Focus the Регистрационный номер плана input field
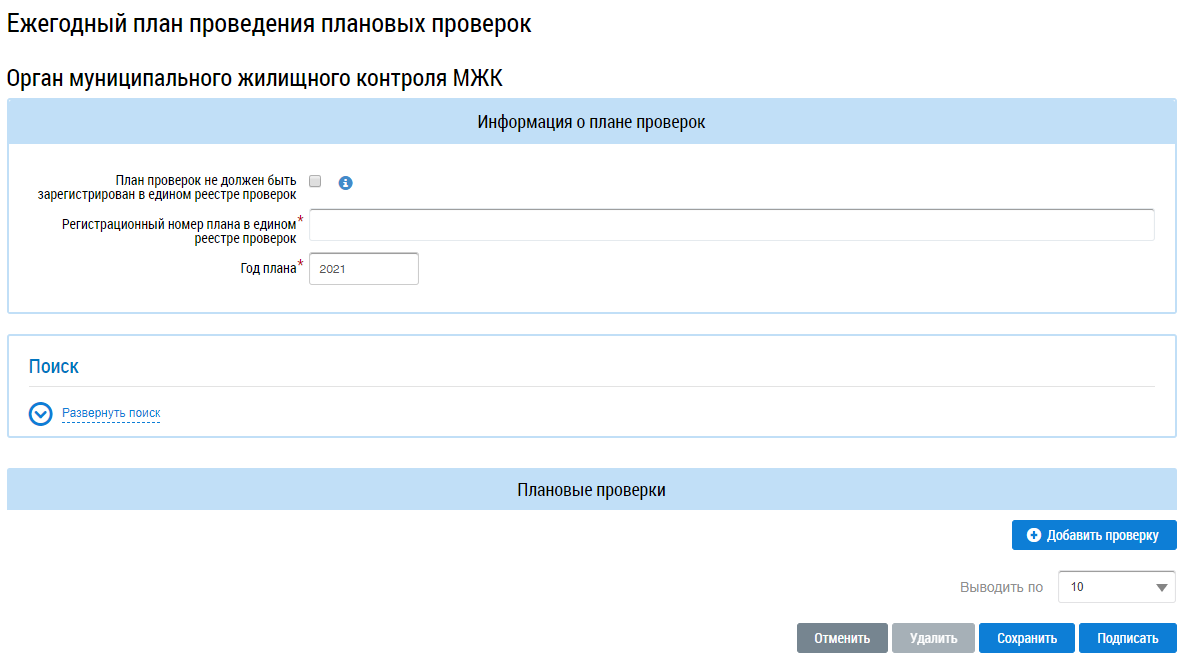1187x661 pixels. coord(731,225)
